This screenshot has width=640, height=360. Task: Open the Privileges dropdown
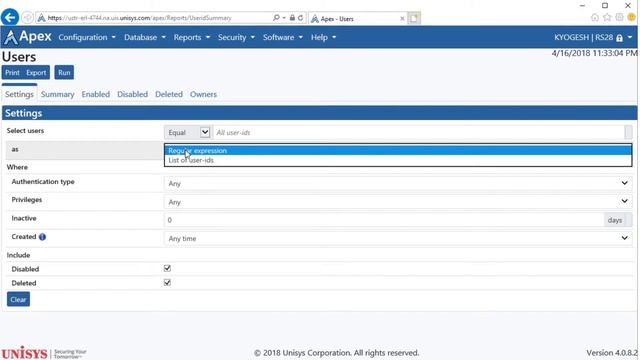[x=398, y=202]
